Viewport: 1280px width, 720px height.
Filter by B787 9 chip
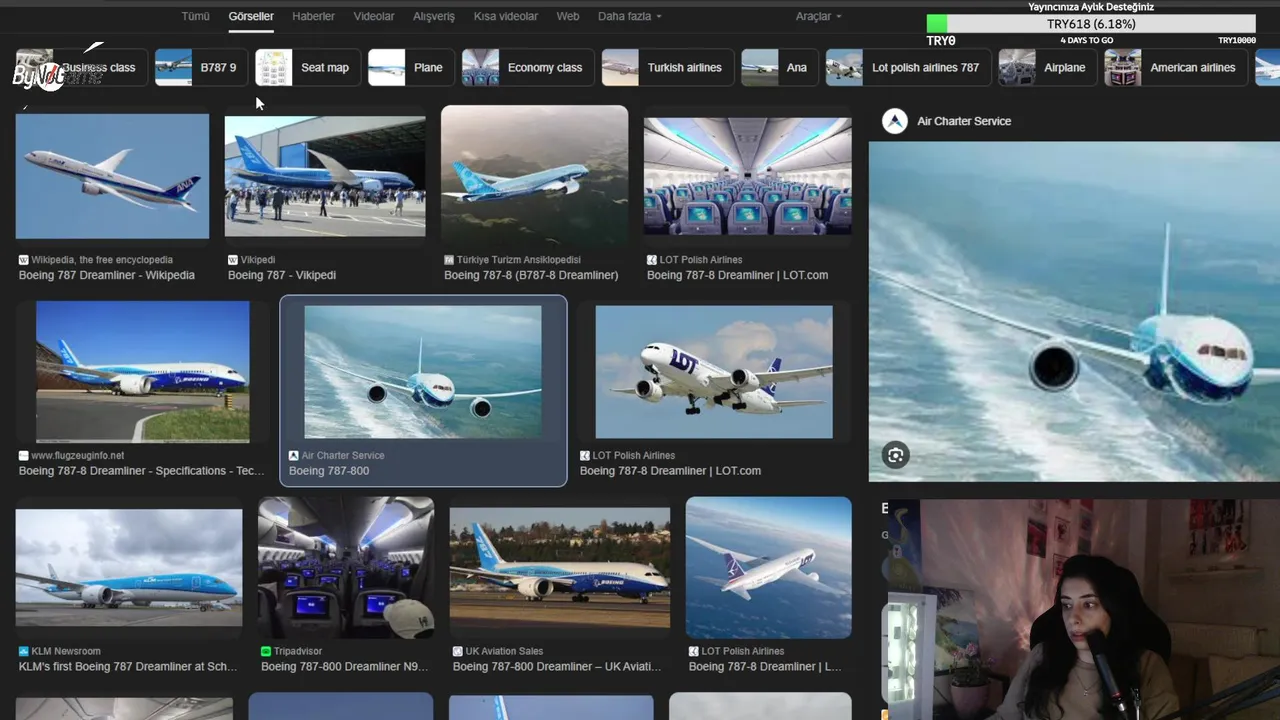(x=201, y=67)
